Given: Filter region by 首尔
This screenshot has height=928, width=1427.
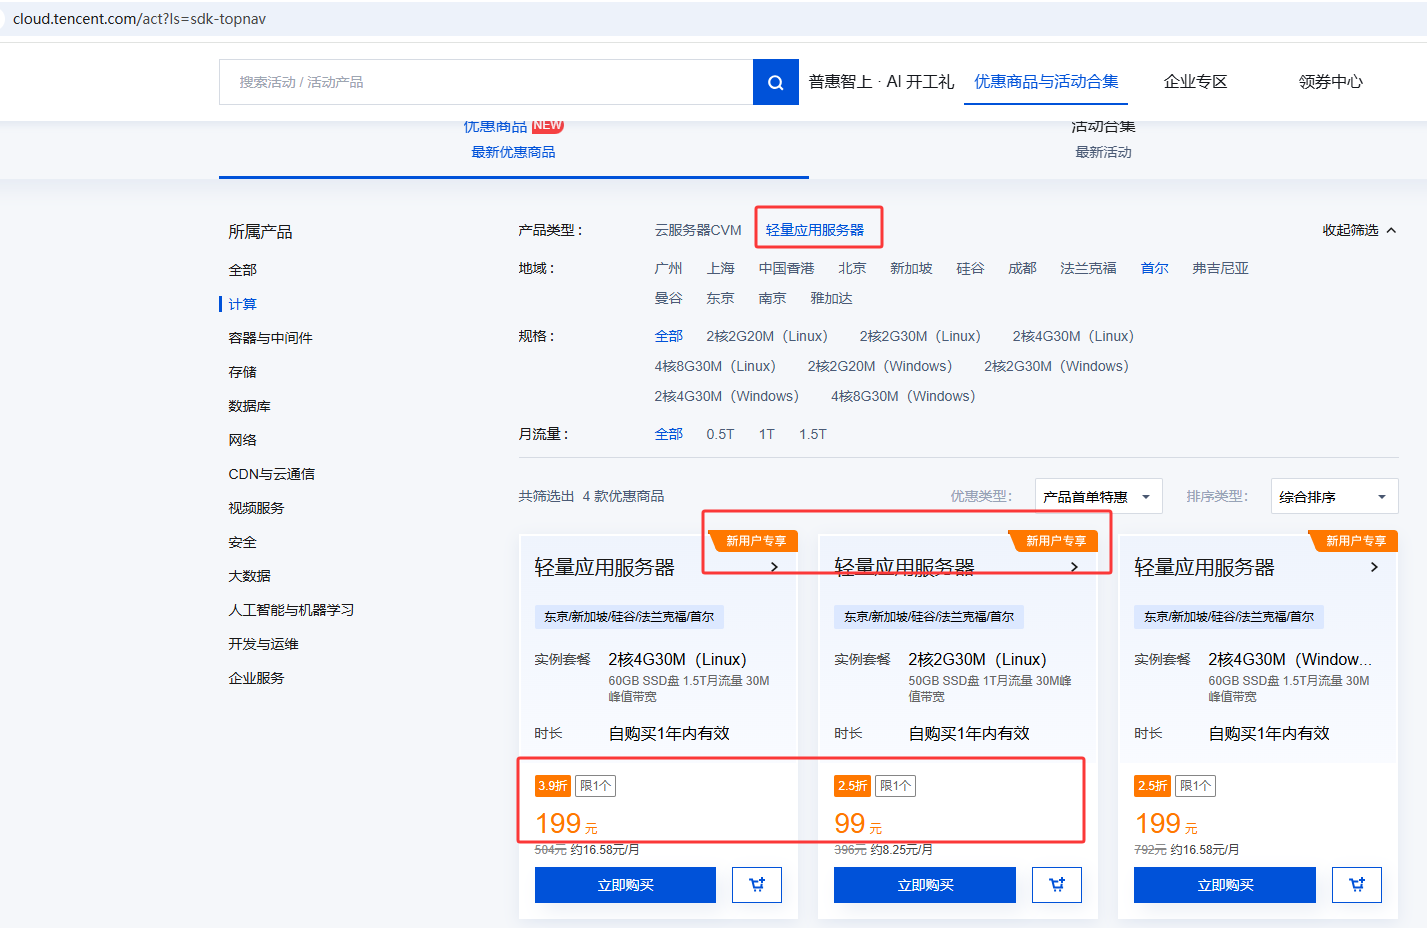Looking at the screenshot, I should 1154,268.
